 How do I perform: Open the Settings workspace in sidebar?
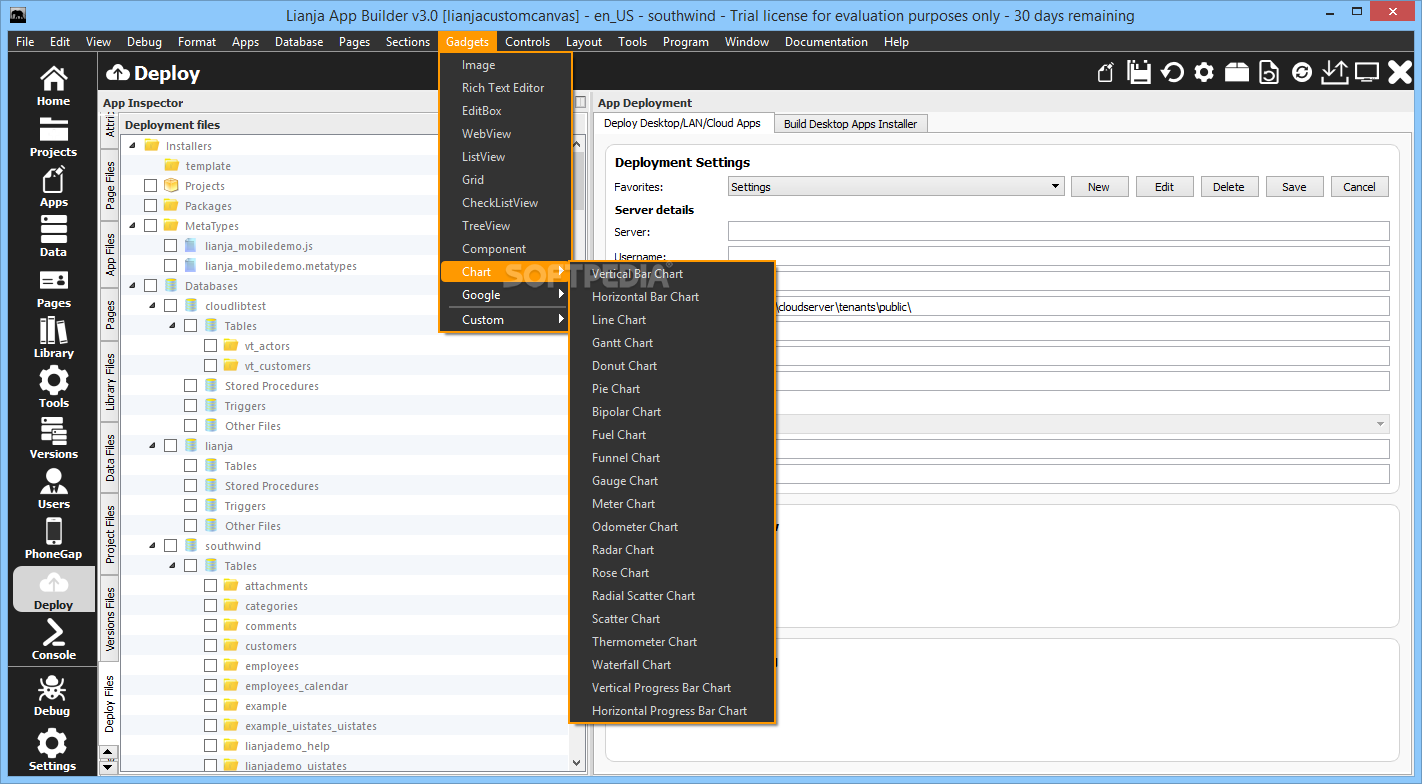[53, 751]
